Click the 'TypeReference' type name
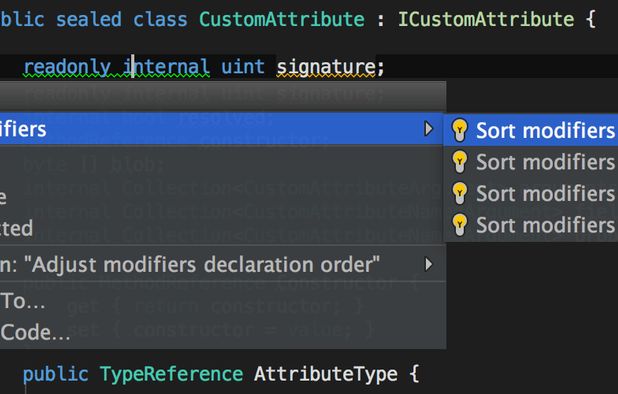This screenshot has height=394, width=618. click(171, 374)
